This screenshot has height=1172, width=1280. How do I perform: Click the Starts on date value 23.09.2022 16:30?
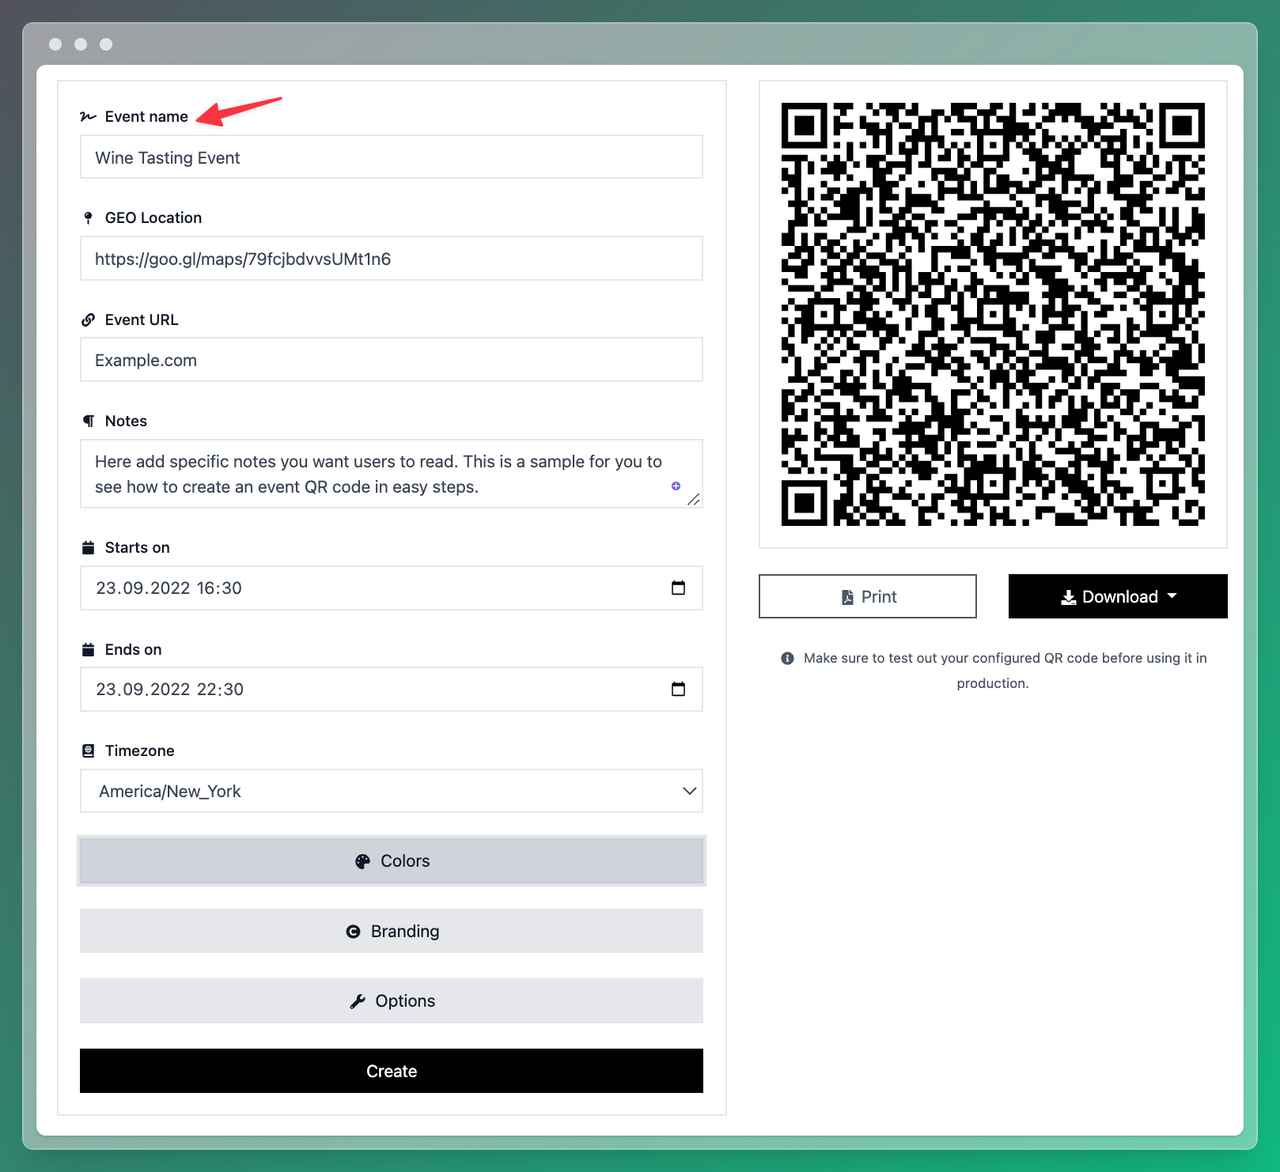point(169,588)
